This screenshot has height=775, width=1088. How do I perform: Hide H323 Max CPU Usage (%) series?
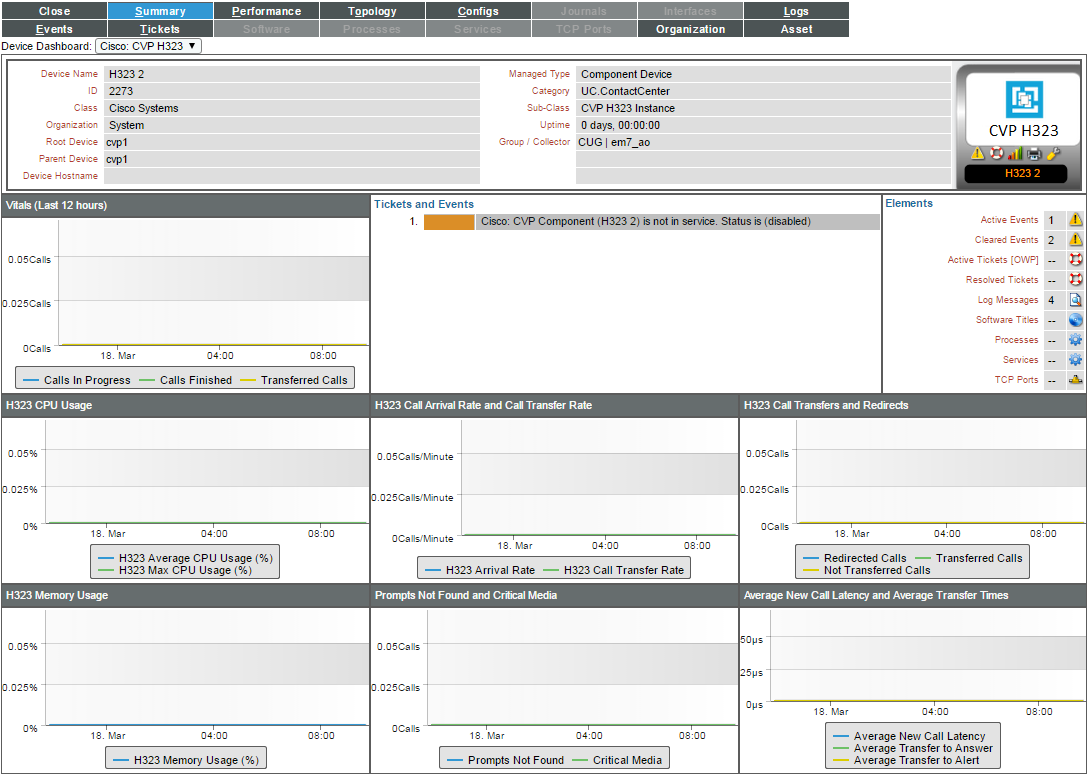(175, 570)
